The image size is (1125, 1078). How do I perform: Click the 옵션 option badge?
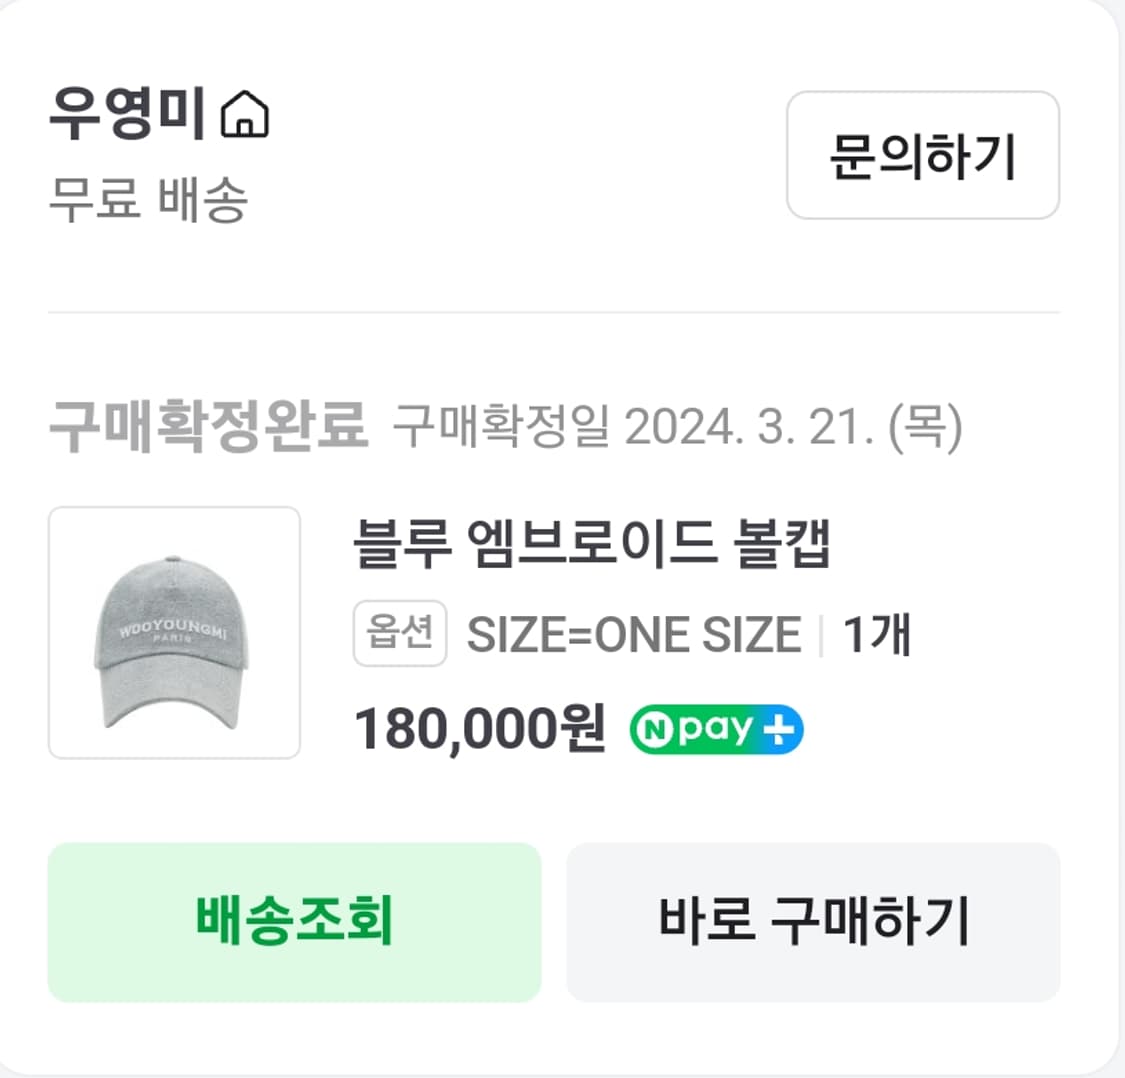[x=399, y=631]
